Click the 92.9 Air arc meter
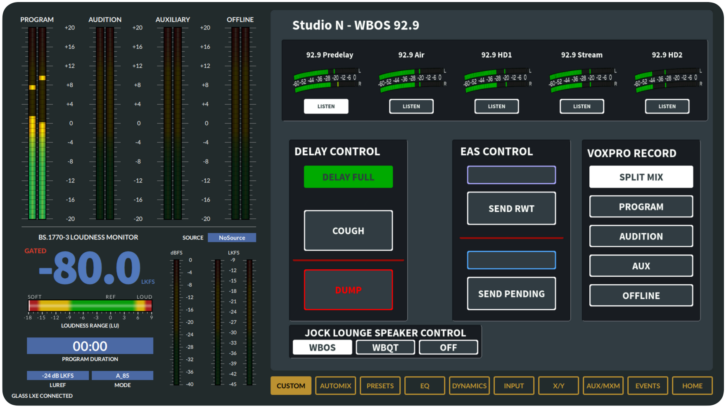Screen dimensions: 726x408 tap(412, 80)
